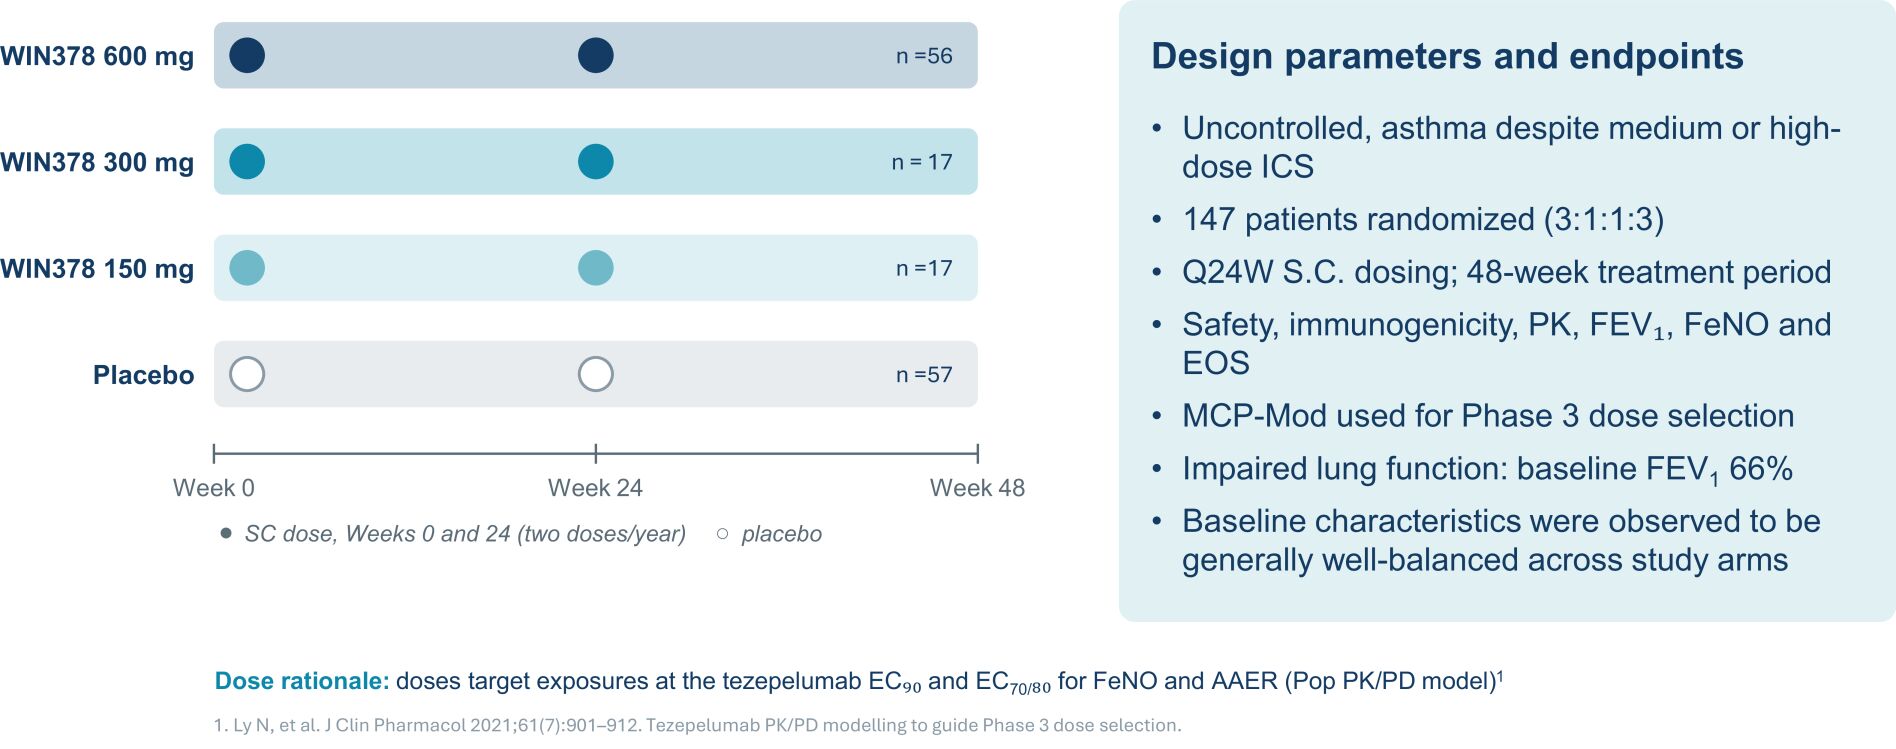This screenshot has height=749, width=1896.
Task: Select the WIN378 600 mg arm label
Action: [97, 57]
